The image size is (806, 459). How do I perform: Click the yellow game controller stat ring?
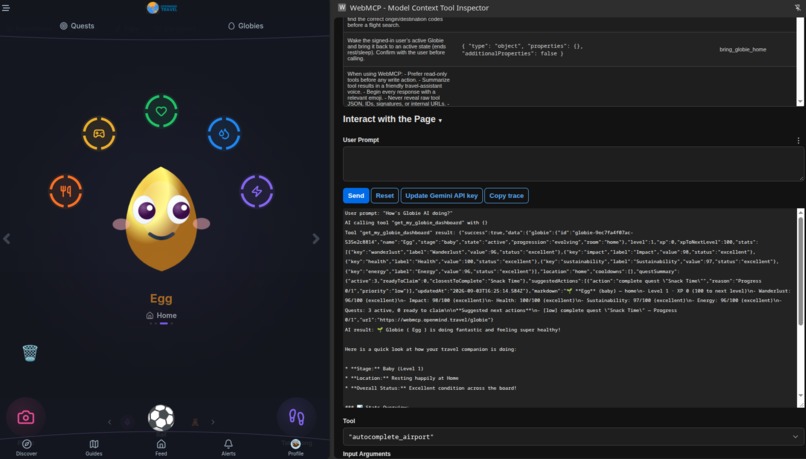coord(99,134)
